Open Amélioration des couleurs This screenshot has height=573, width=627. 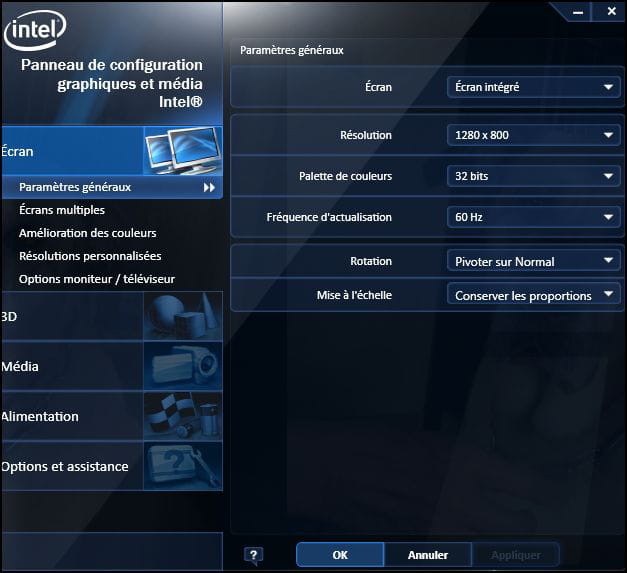tap(88, 233)
